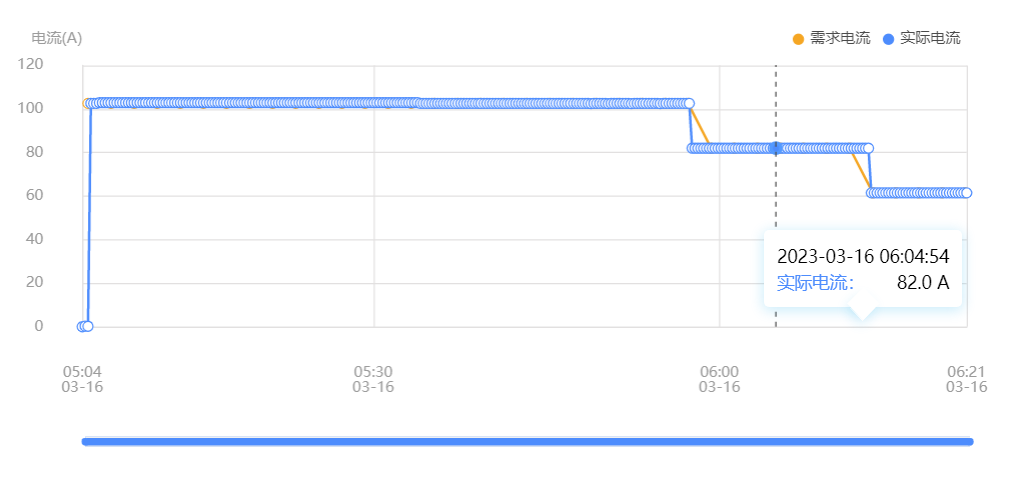Toggle the 需求电流 series via its legend label
The height and width of the screenshot is (485, 1012).
pyautogui.click(x=839, y=38)
